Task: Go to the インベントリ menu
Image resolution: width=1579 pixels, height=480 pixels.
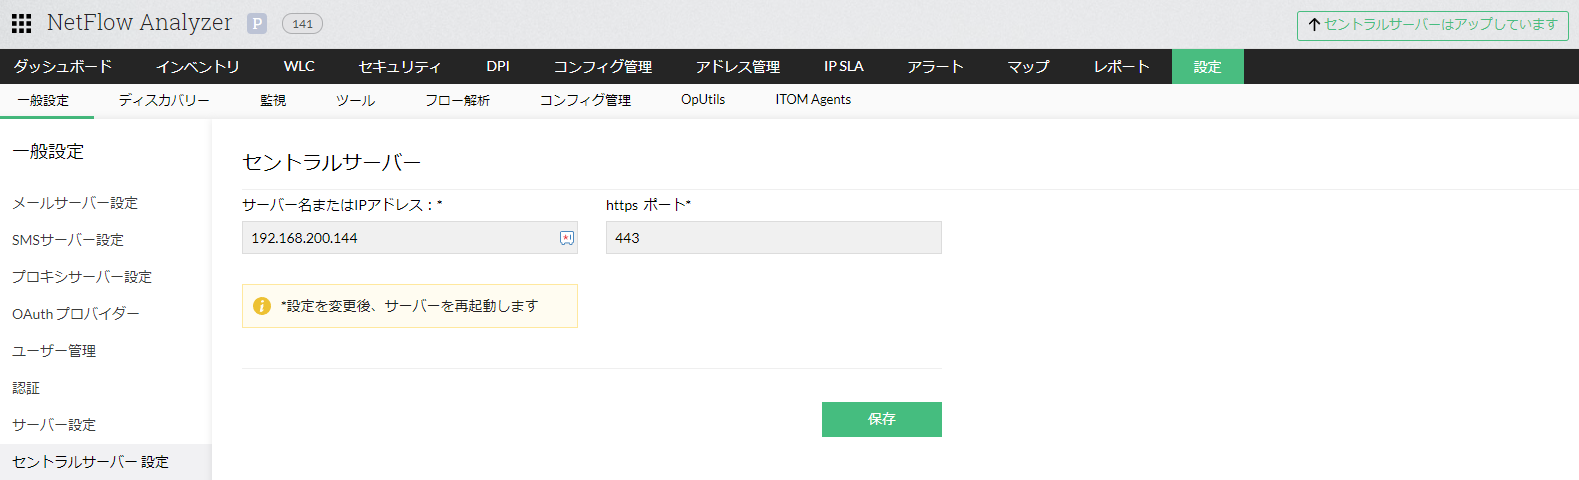Action: [x=198, y=67]
